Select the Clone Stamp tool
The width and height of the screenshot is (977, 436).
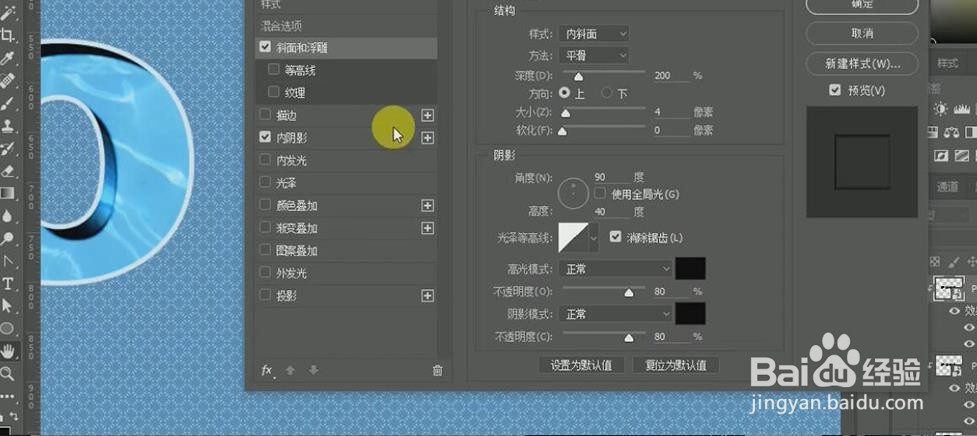coord(7,126)
